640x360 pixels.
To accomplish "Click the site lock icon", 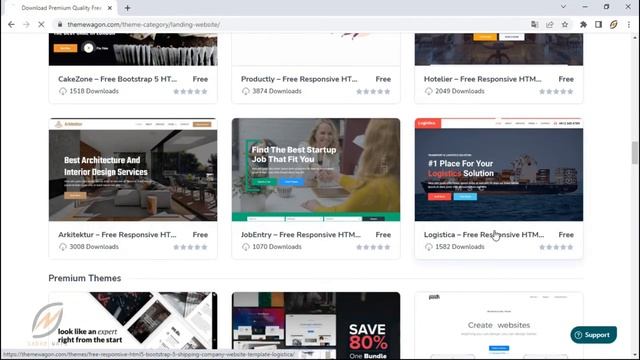I will point(60,24).
